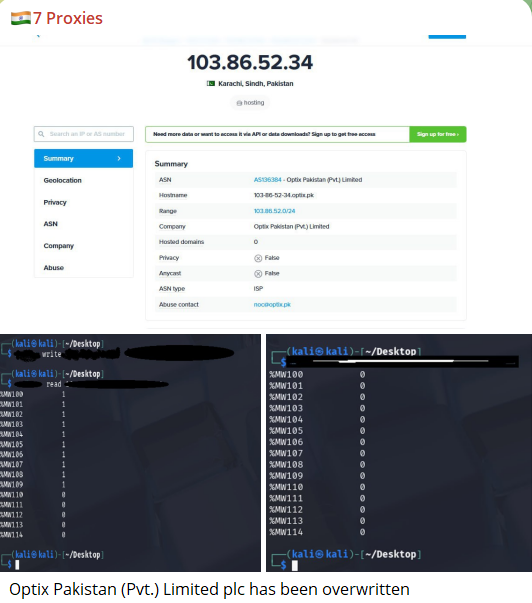Viewport: 532px width, 603px height.
Task: Click the search magnifier icon
Action: click(x=41, y=134)
